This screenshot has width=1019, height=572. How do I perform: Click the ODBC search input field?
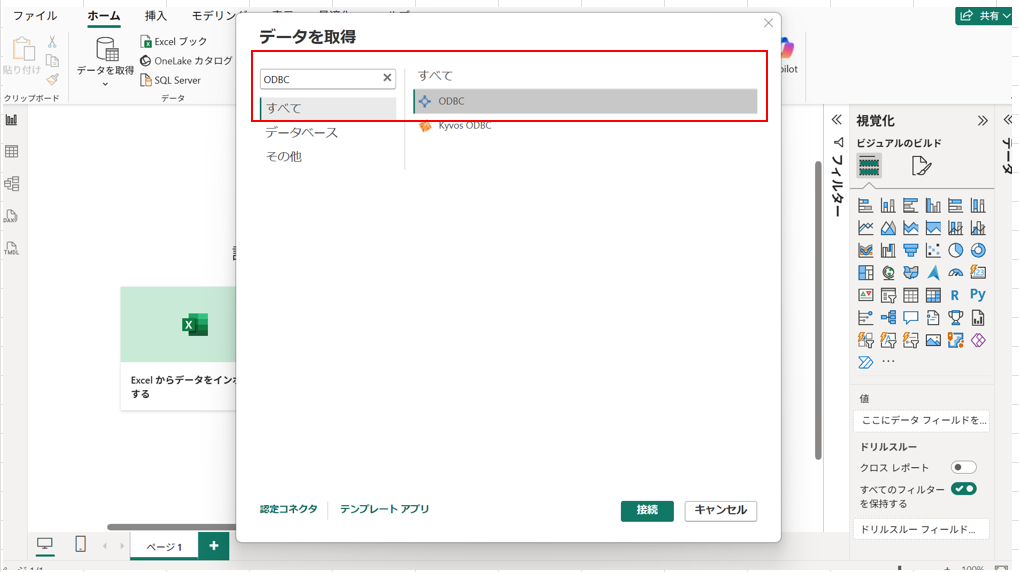[x=319, y=79]
